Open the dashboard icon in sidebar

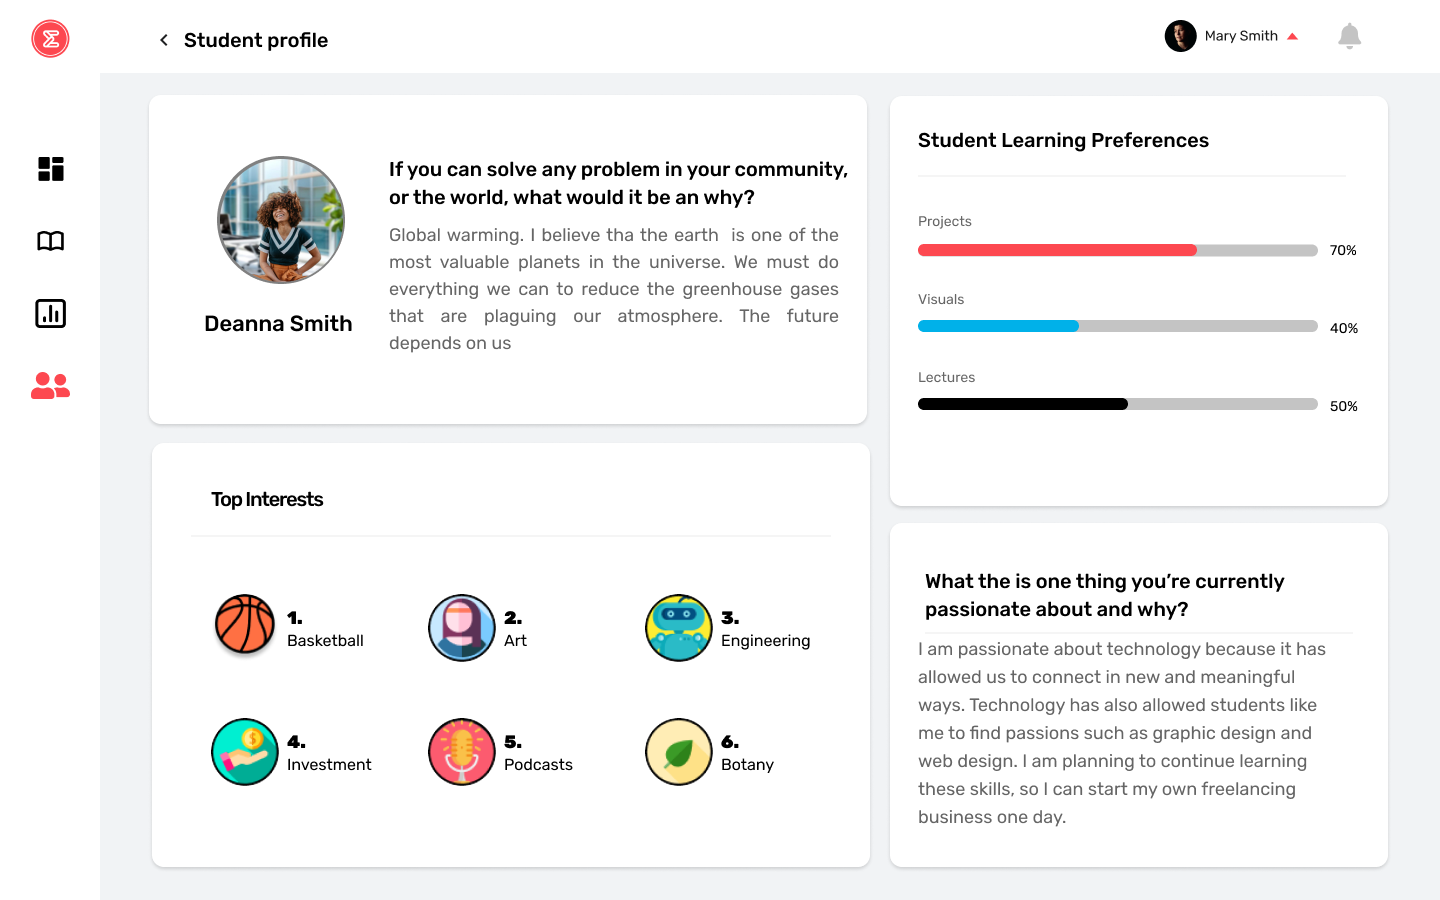[x=50, y=169]
